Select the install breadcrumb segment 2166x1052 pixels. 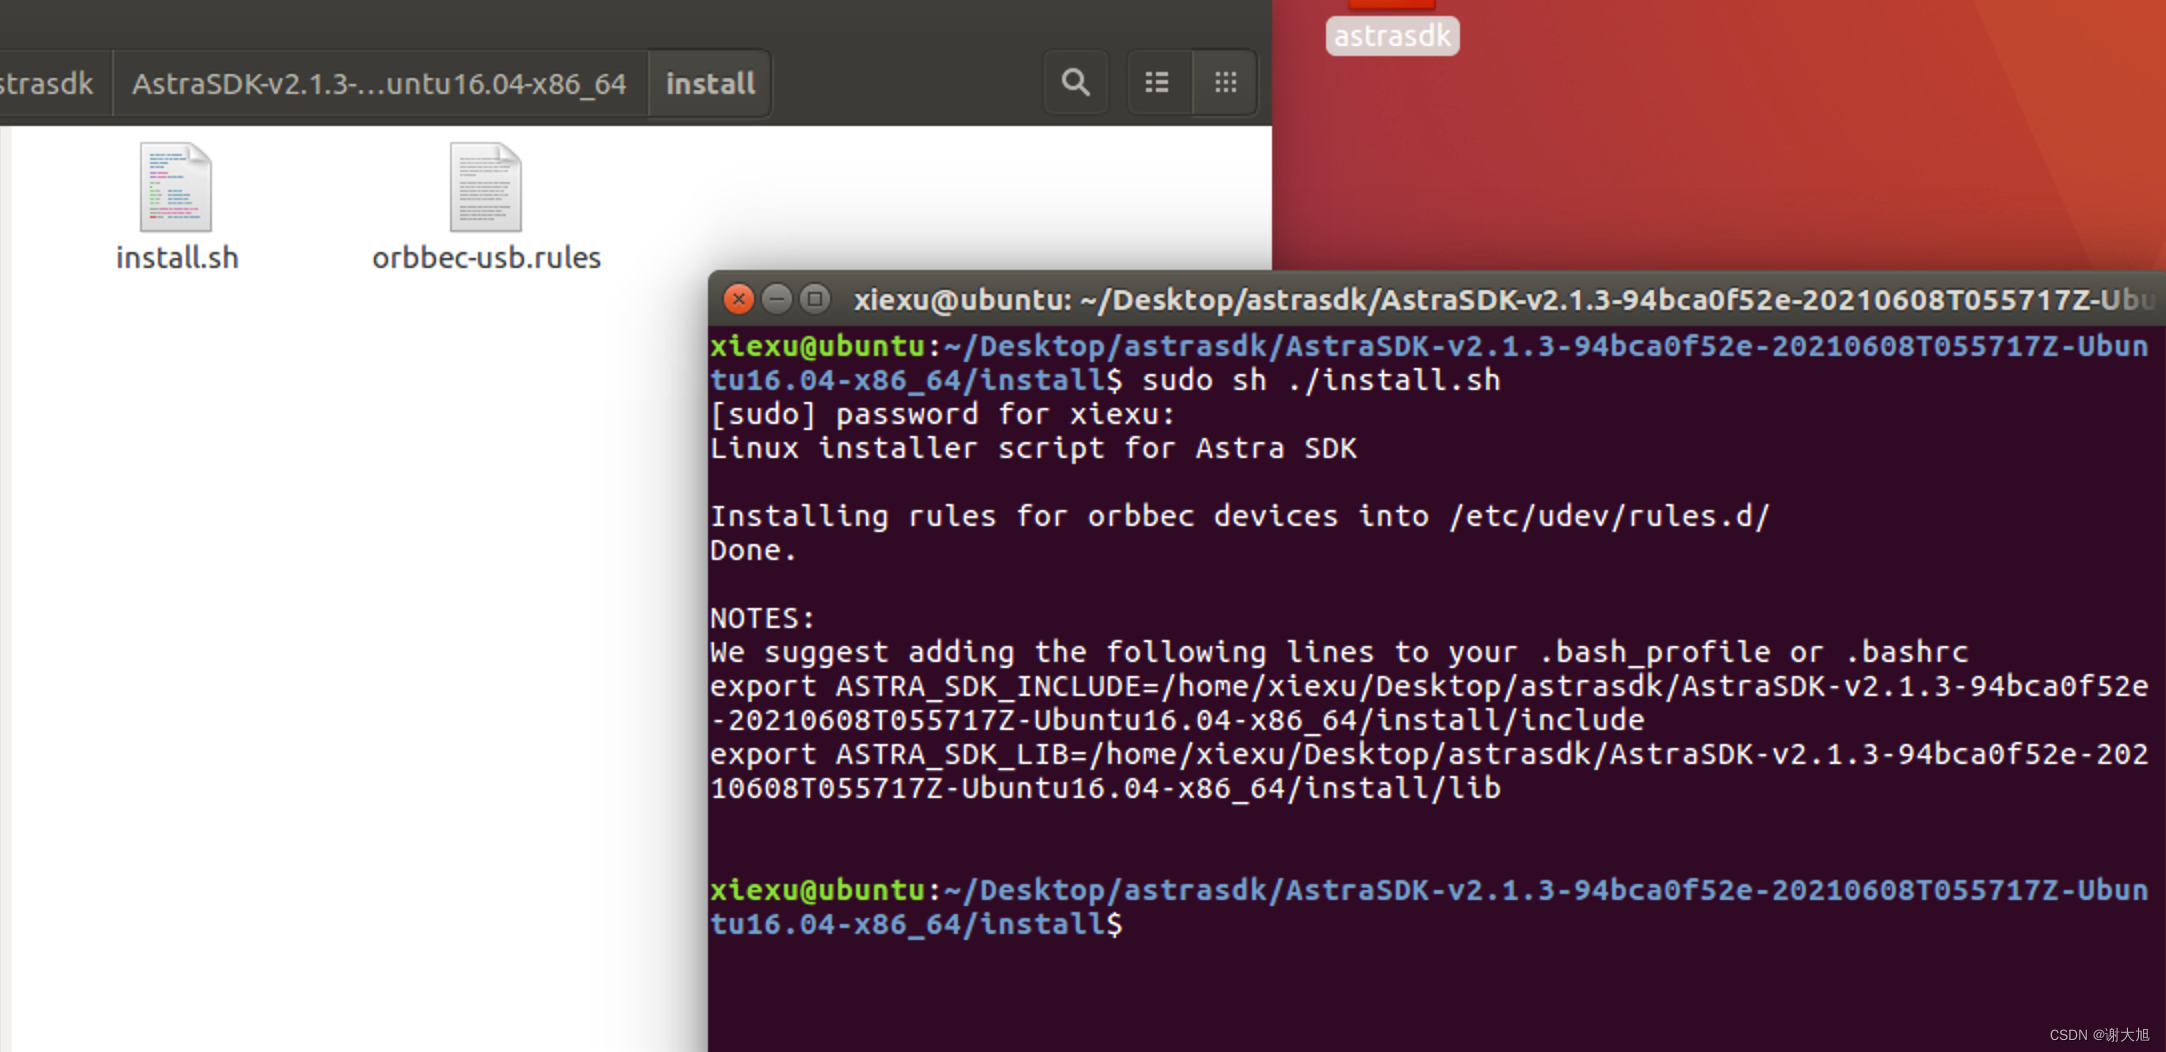[710, 83]
